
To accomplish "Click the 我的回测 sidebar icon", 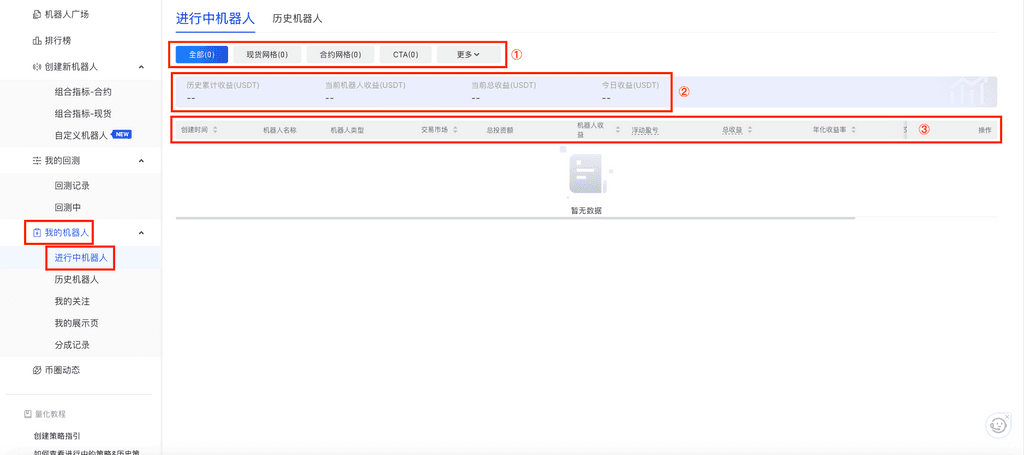I will [x=37, y=161].
